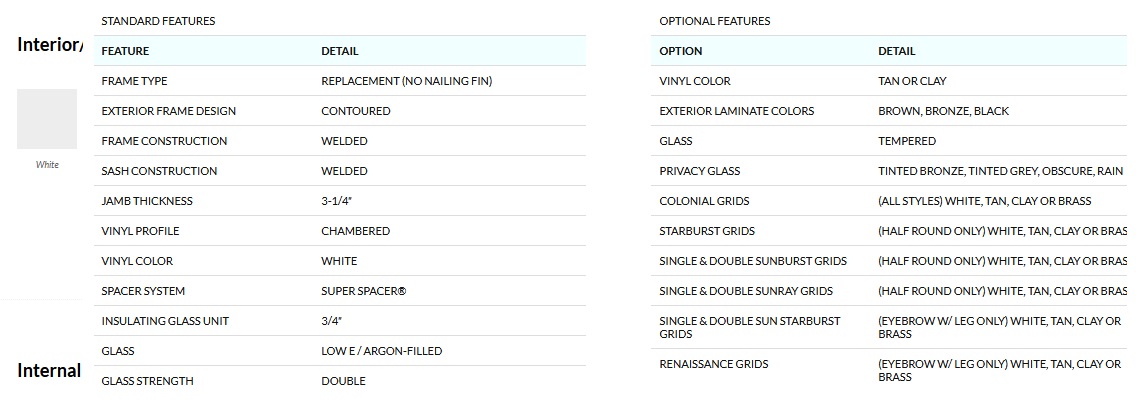Click the standard features DETAIL header
1136x405 pixels.
[340, 51]
